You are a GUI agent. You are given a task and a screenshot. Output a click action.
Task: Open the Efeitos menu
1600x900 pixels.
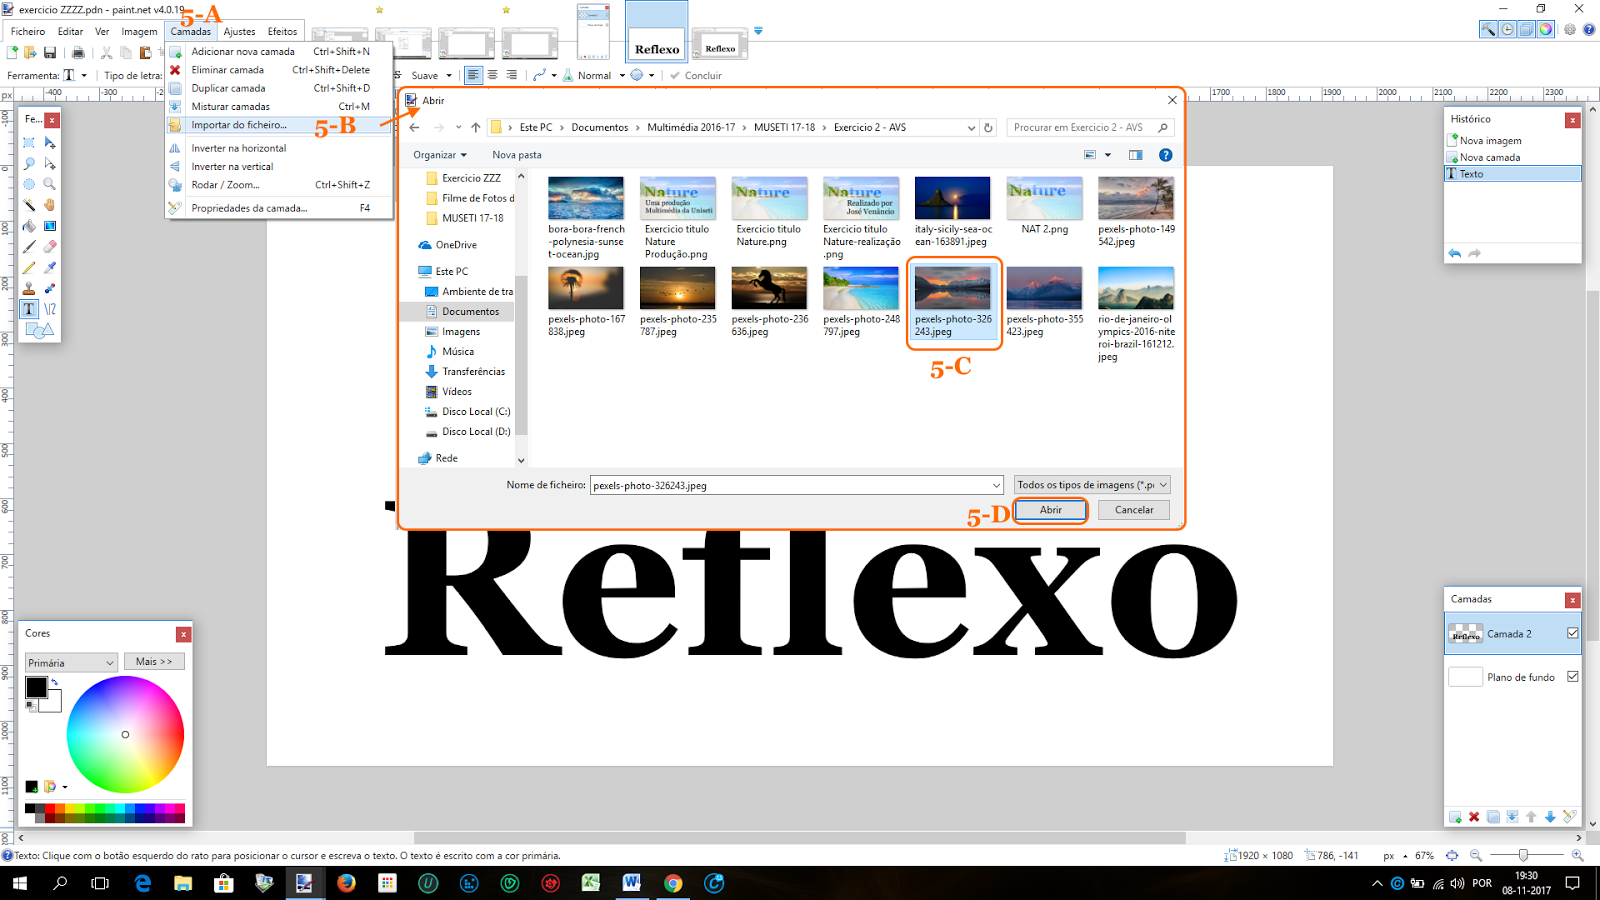pyautogui.click(x=282, y=31)
